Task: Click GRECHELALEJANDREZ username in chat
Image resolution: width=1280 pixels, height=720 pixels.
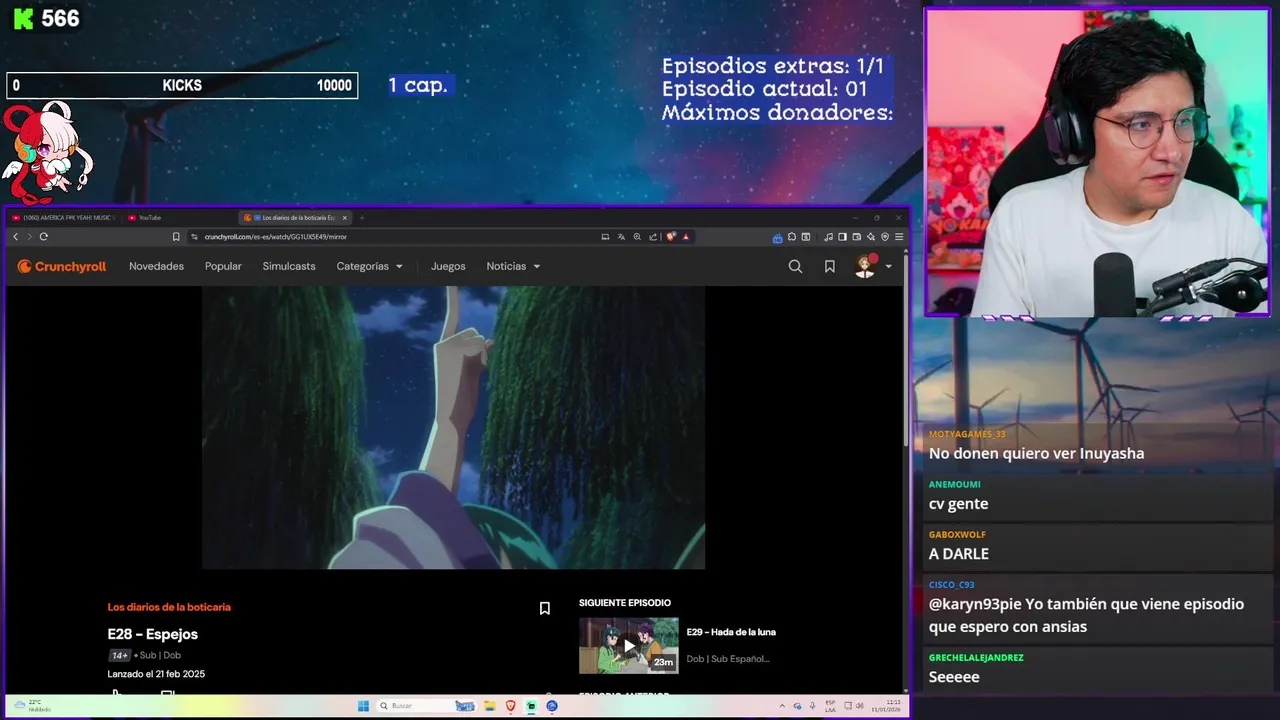Action: tap(976, 658)
